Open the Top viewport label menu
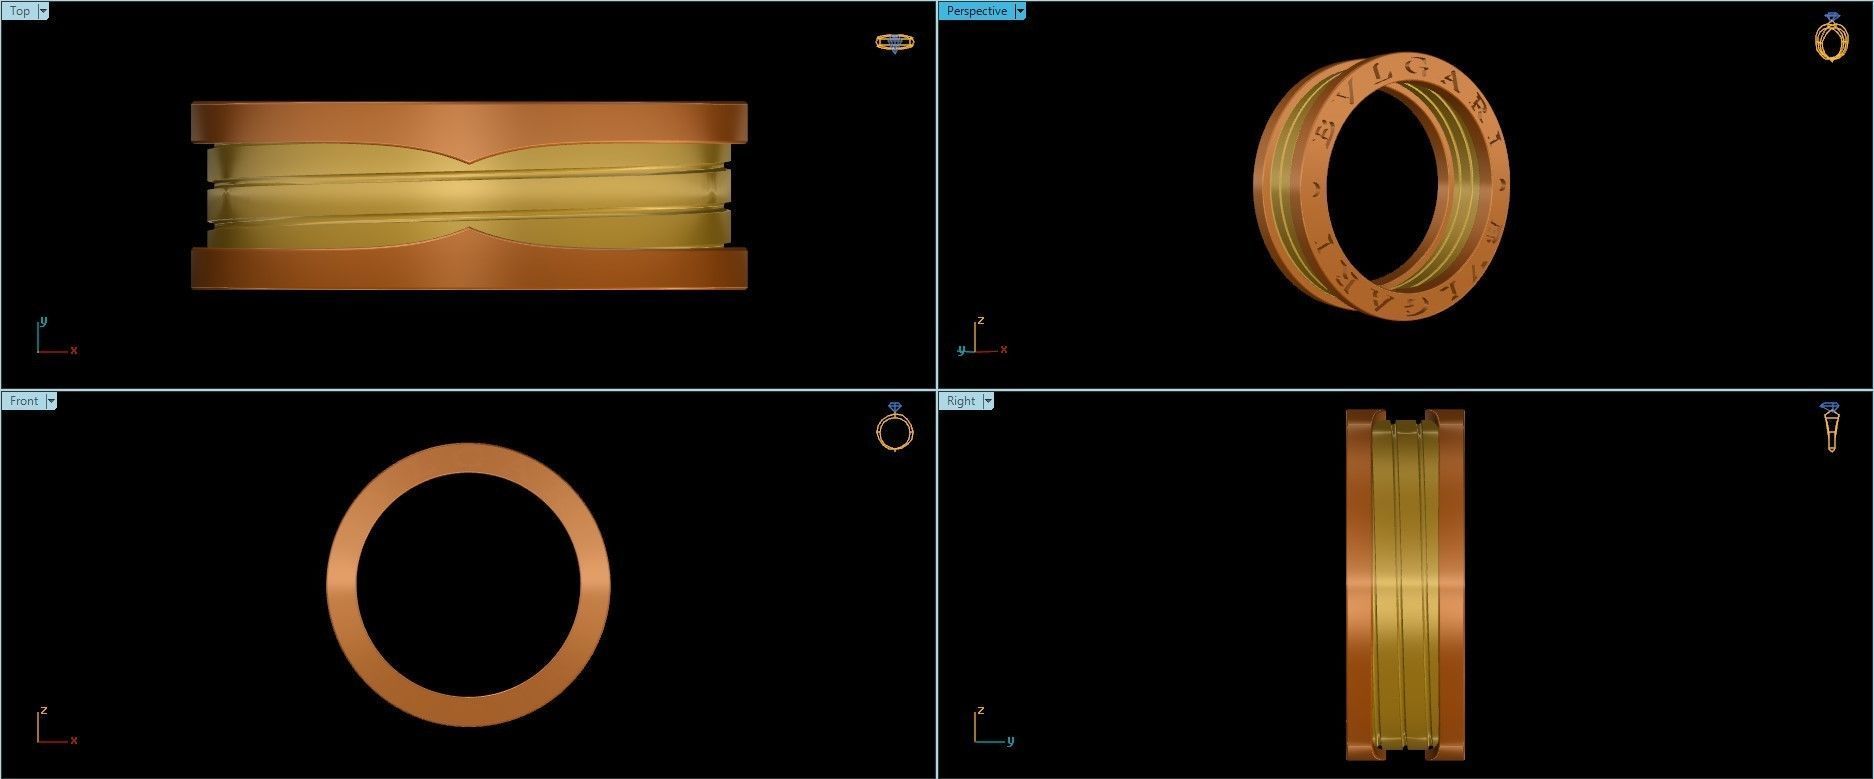Viewport: 1874px width, 779px height. tap(19, 11)
